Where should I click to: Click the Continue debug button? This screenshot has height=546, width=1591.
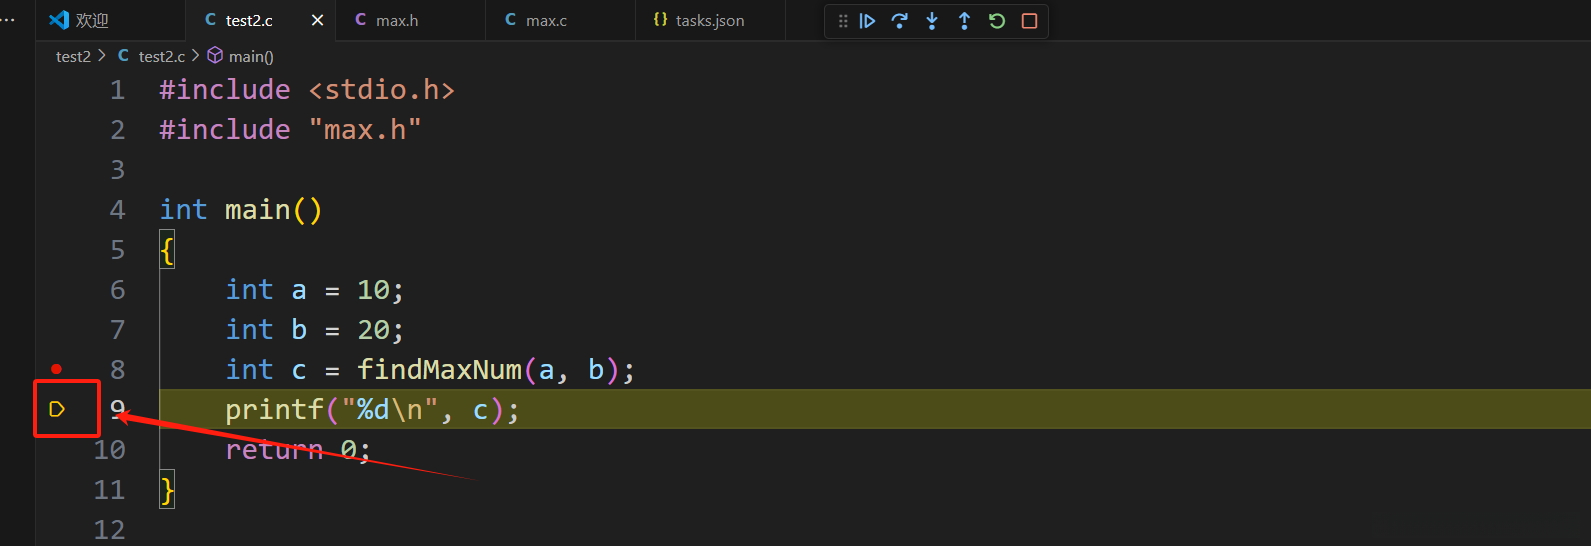(x=867, y=21)
